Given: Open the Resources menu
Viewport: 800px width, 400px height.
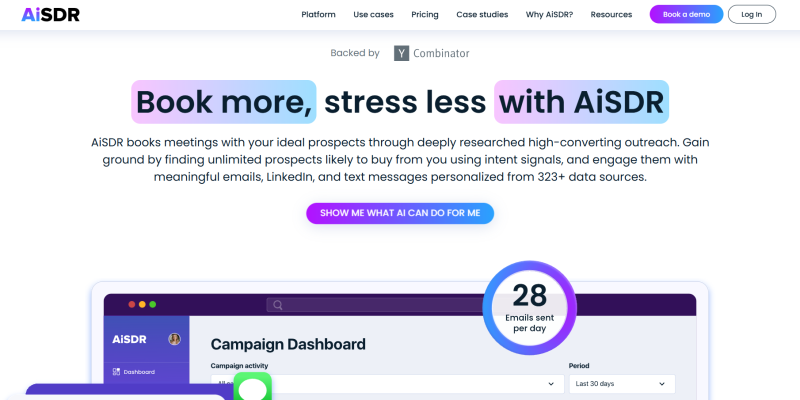Looking at the screenshot, I should pos(611,15).
